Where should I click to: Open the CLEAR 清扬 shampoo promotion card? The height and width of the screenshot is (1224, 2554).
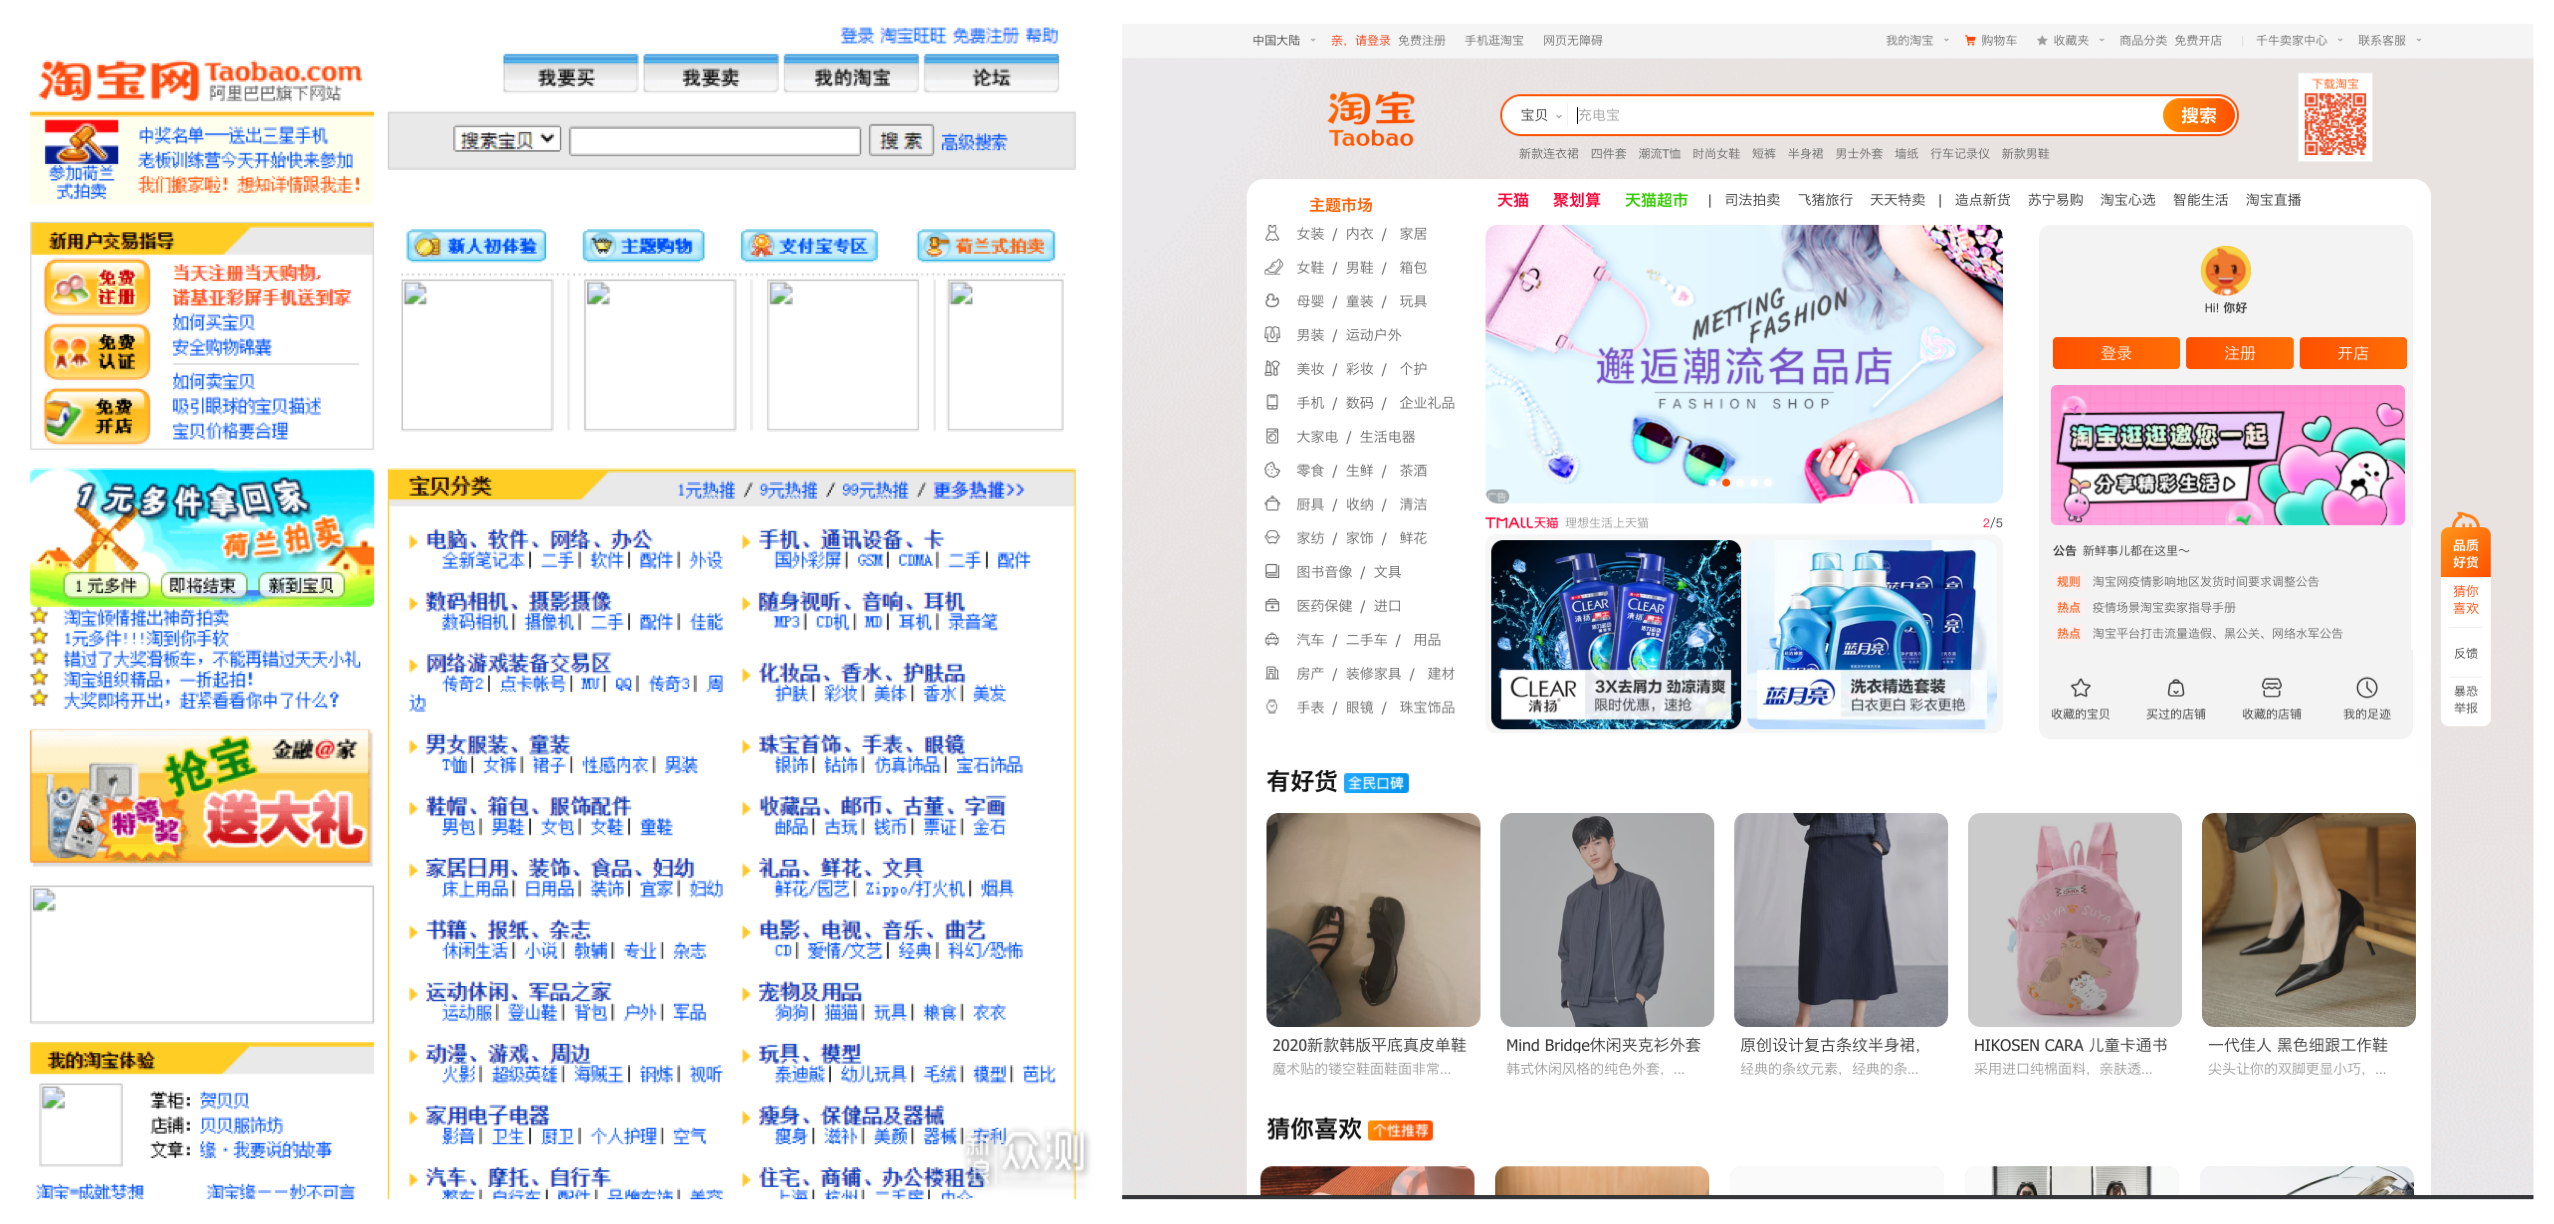[x=1615, y=634]
